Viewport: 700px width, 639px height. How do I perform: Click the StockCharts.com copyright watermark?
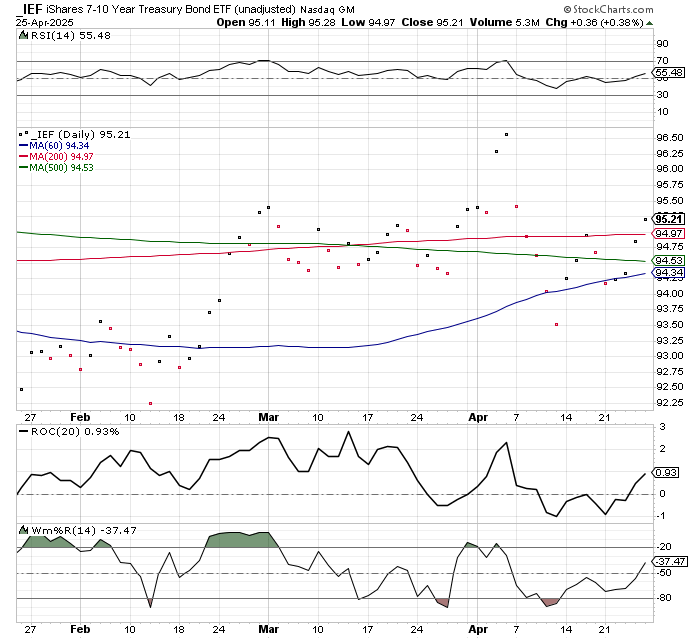[634, 10]
